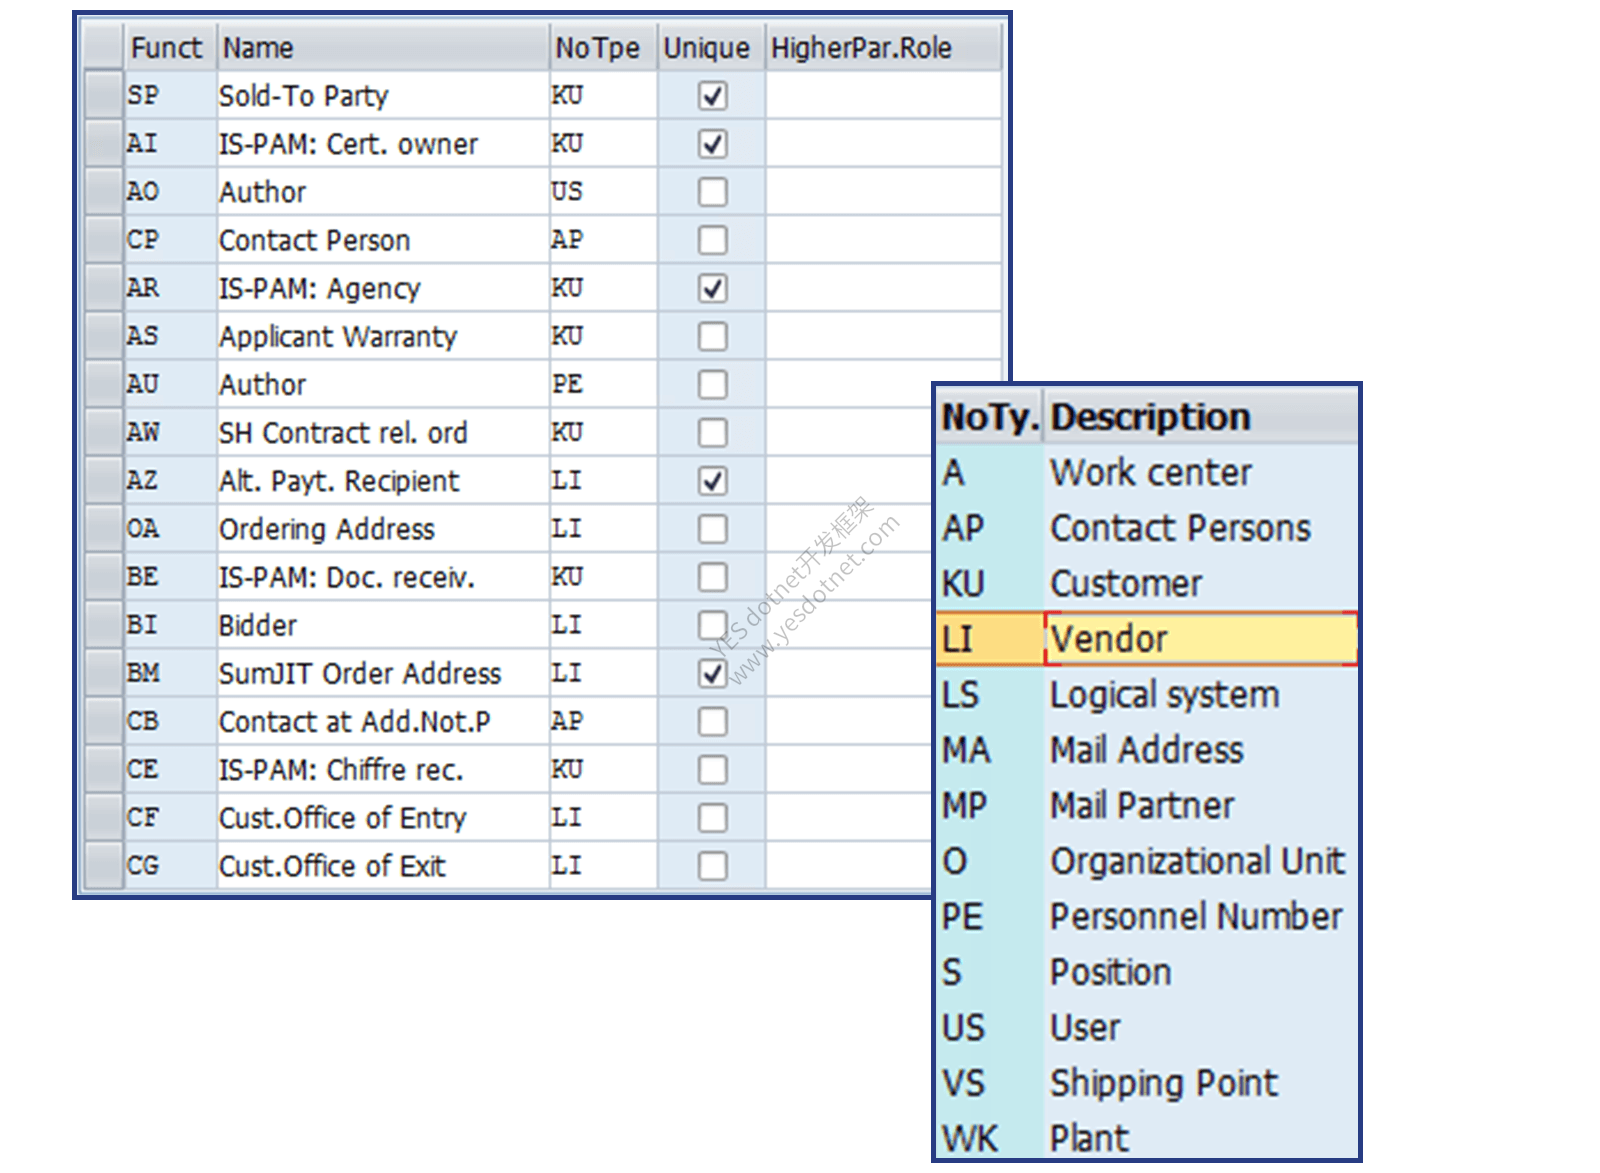Click the HigherPar.Role column header
This screenshot has width=1600, height=1173.
click(x=883, y=47)
